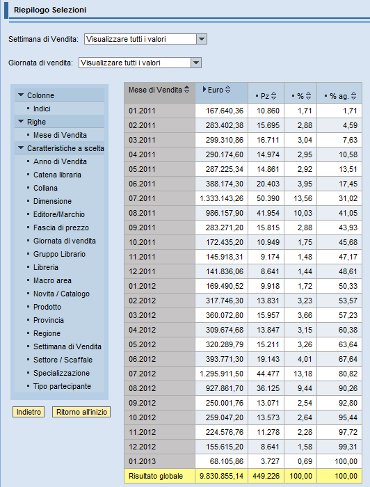The height and width of the screenshot is (487, 370).
Task: Select the Gruppo Librario characteristic
Action: tap(59, 254)
